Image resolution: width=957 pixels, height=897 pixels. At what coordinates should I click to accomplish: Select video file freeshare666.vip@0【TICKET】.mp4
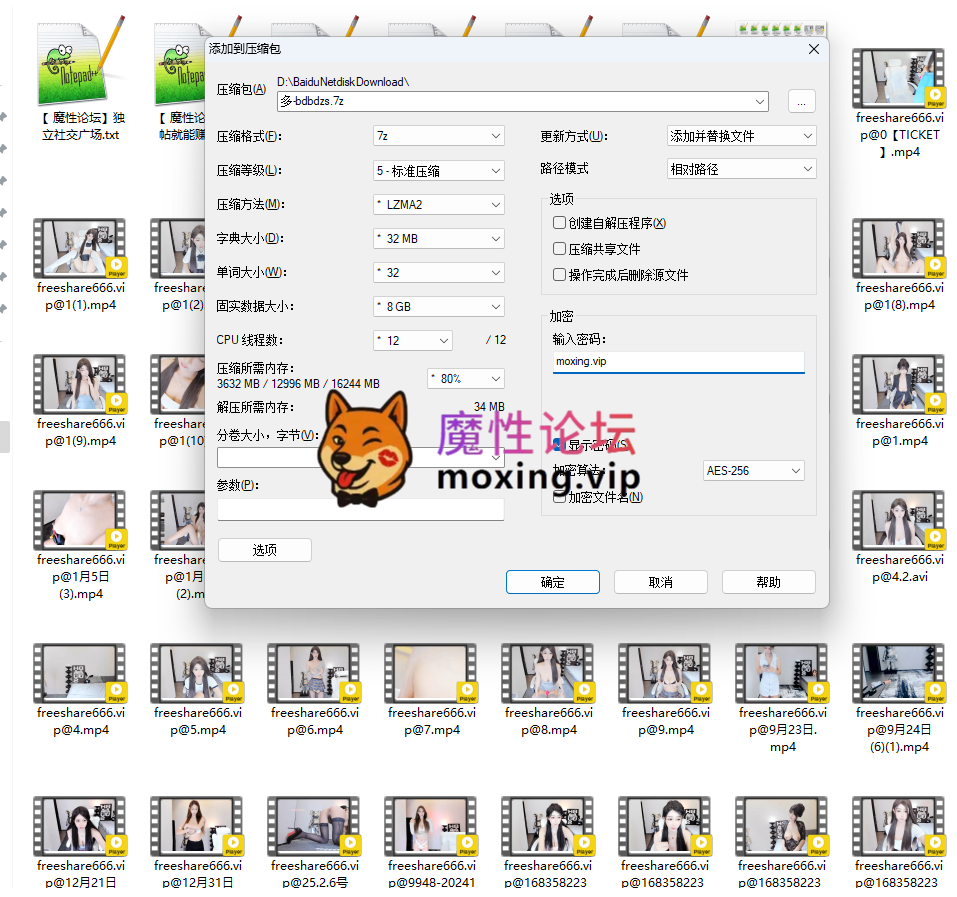click(898, 78)
